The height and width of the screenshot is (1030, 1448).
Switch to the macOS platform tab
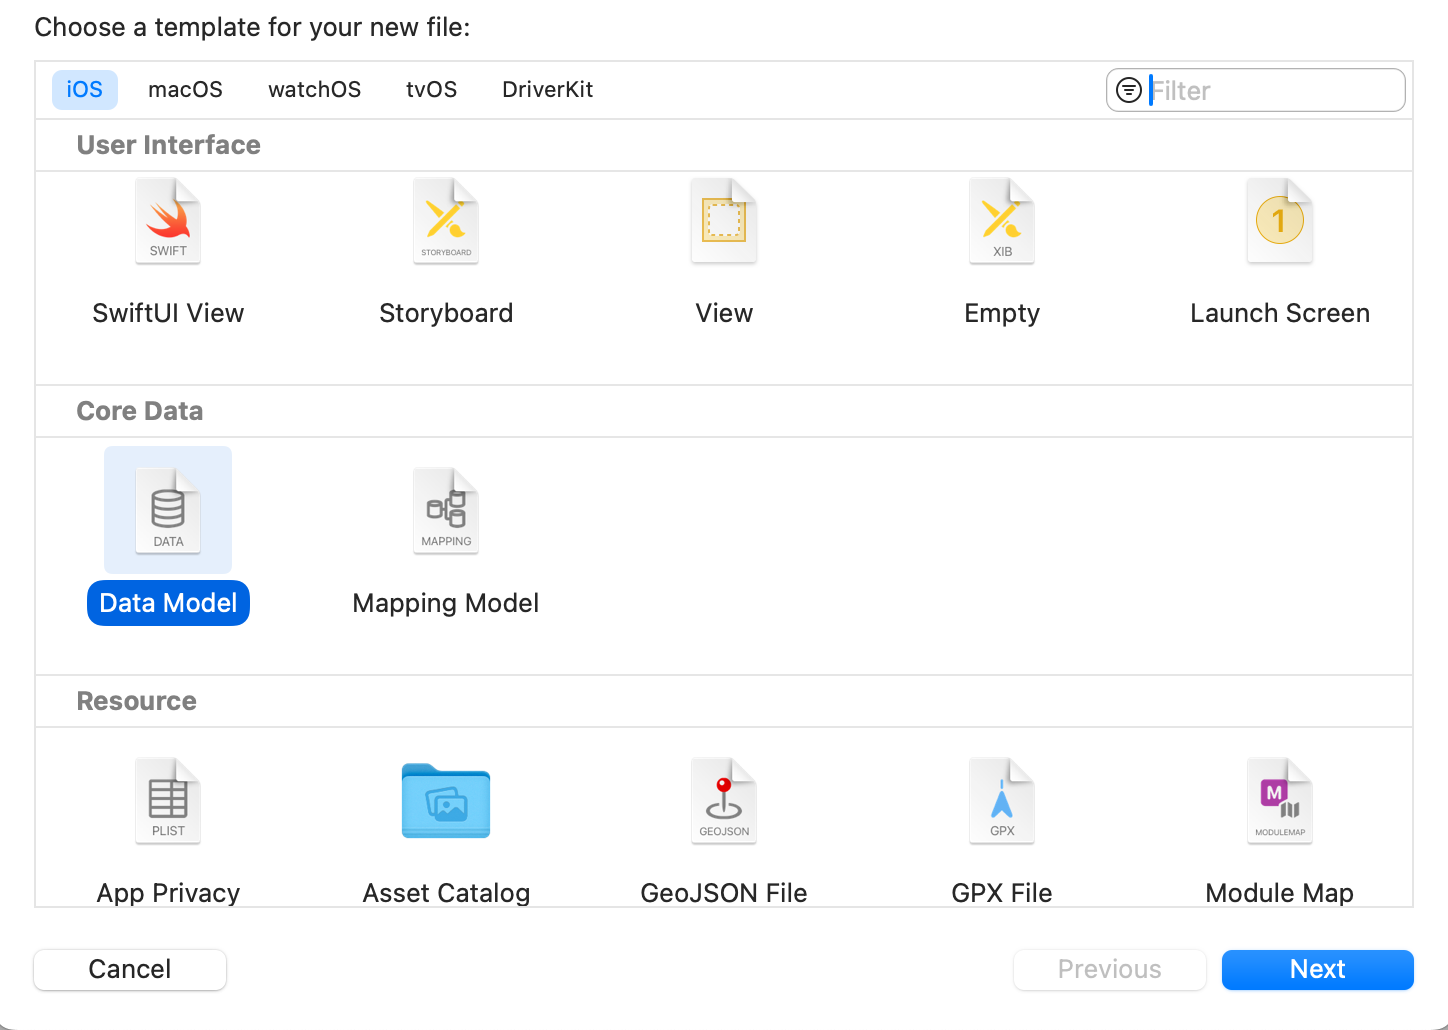coord(185,90)
